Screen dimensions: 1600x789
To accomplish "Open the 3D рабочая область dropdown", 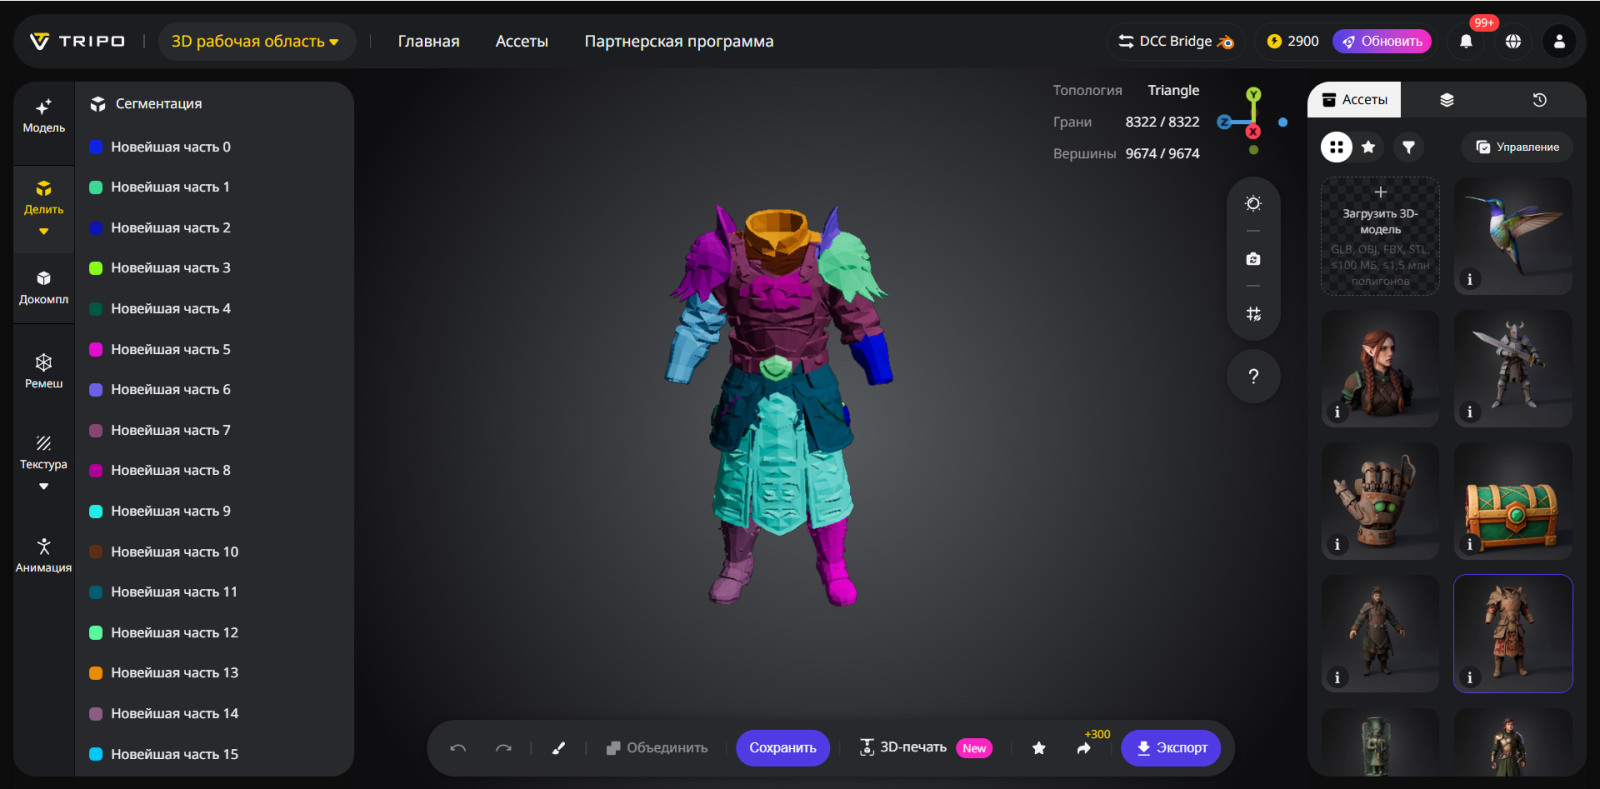I will click(x=256, y=41).
